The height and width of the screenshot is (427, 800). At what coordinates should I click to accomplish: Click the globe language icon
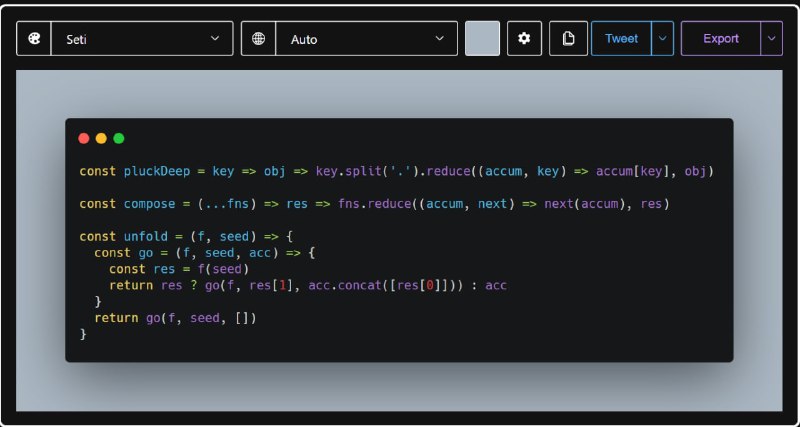tap(258, 39)
